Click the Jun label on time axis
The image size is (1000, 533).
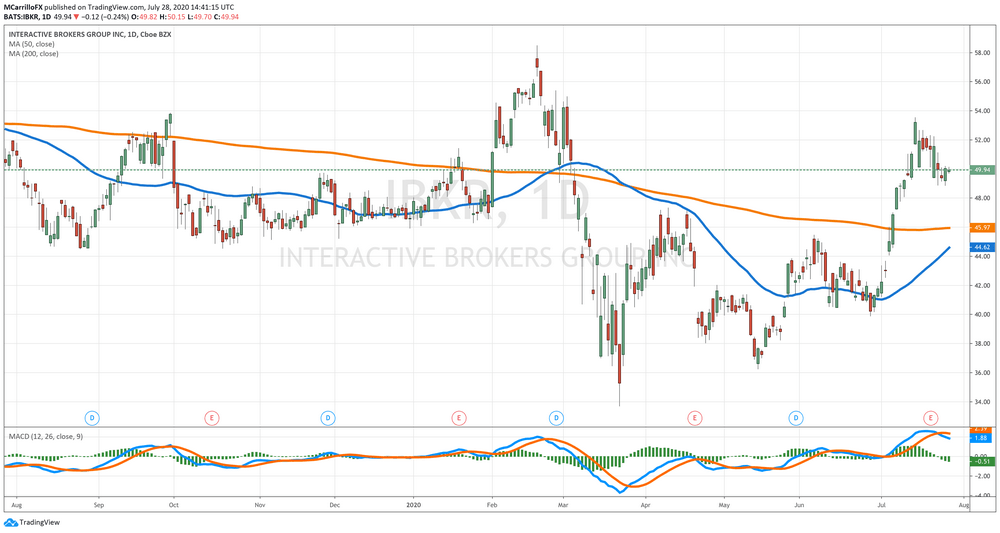[798, 505]
